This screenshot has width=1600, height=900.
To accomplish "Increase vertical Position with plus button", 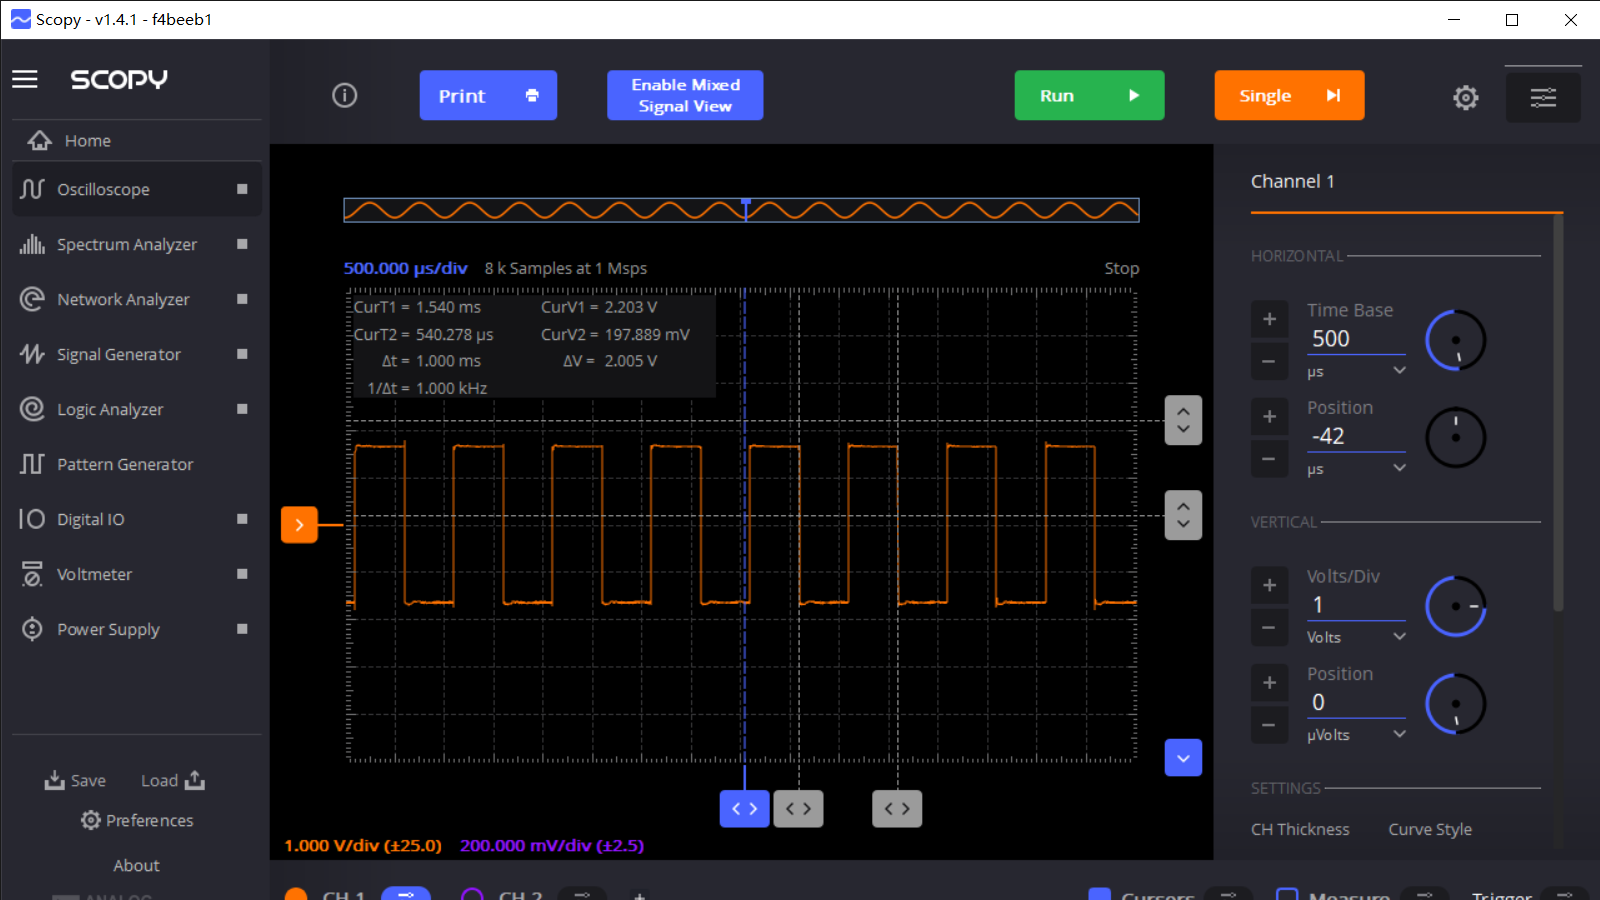I will [x=1269, y=683].
